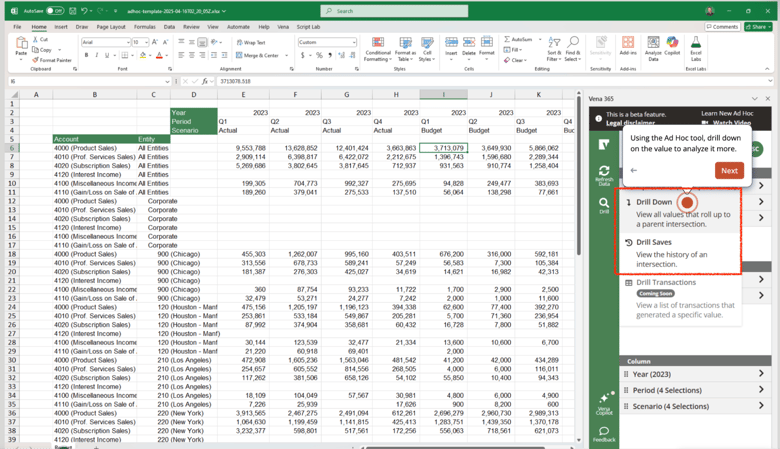Open the Legal disclaimer link

click(630, 123)
